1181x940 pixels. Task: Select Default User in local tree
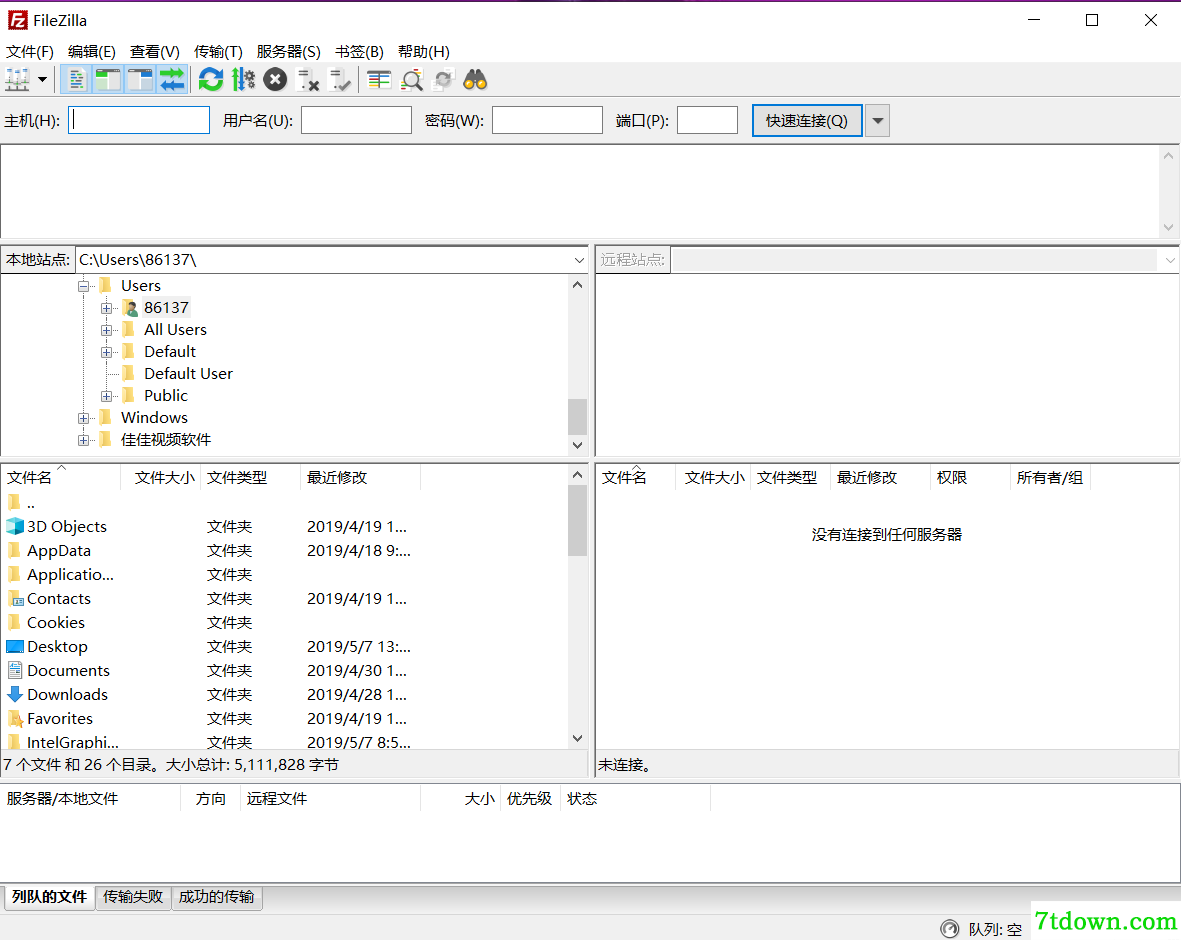click(x=188, y=374)
